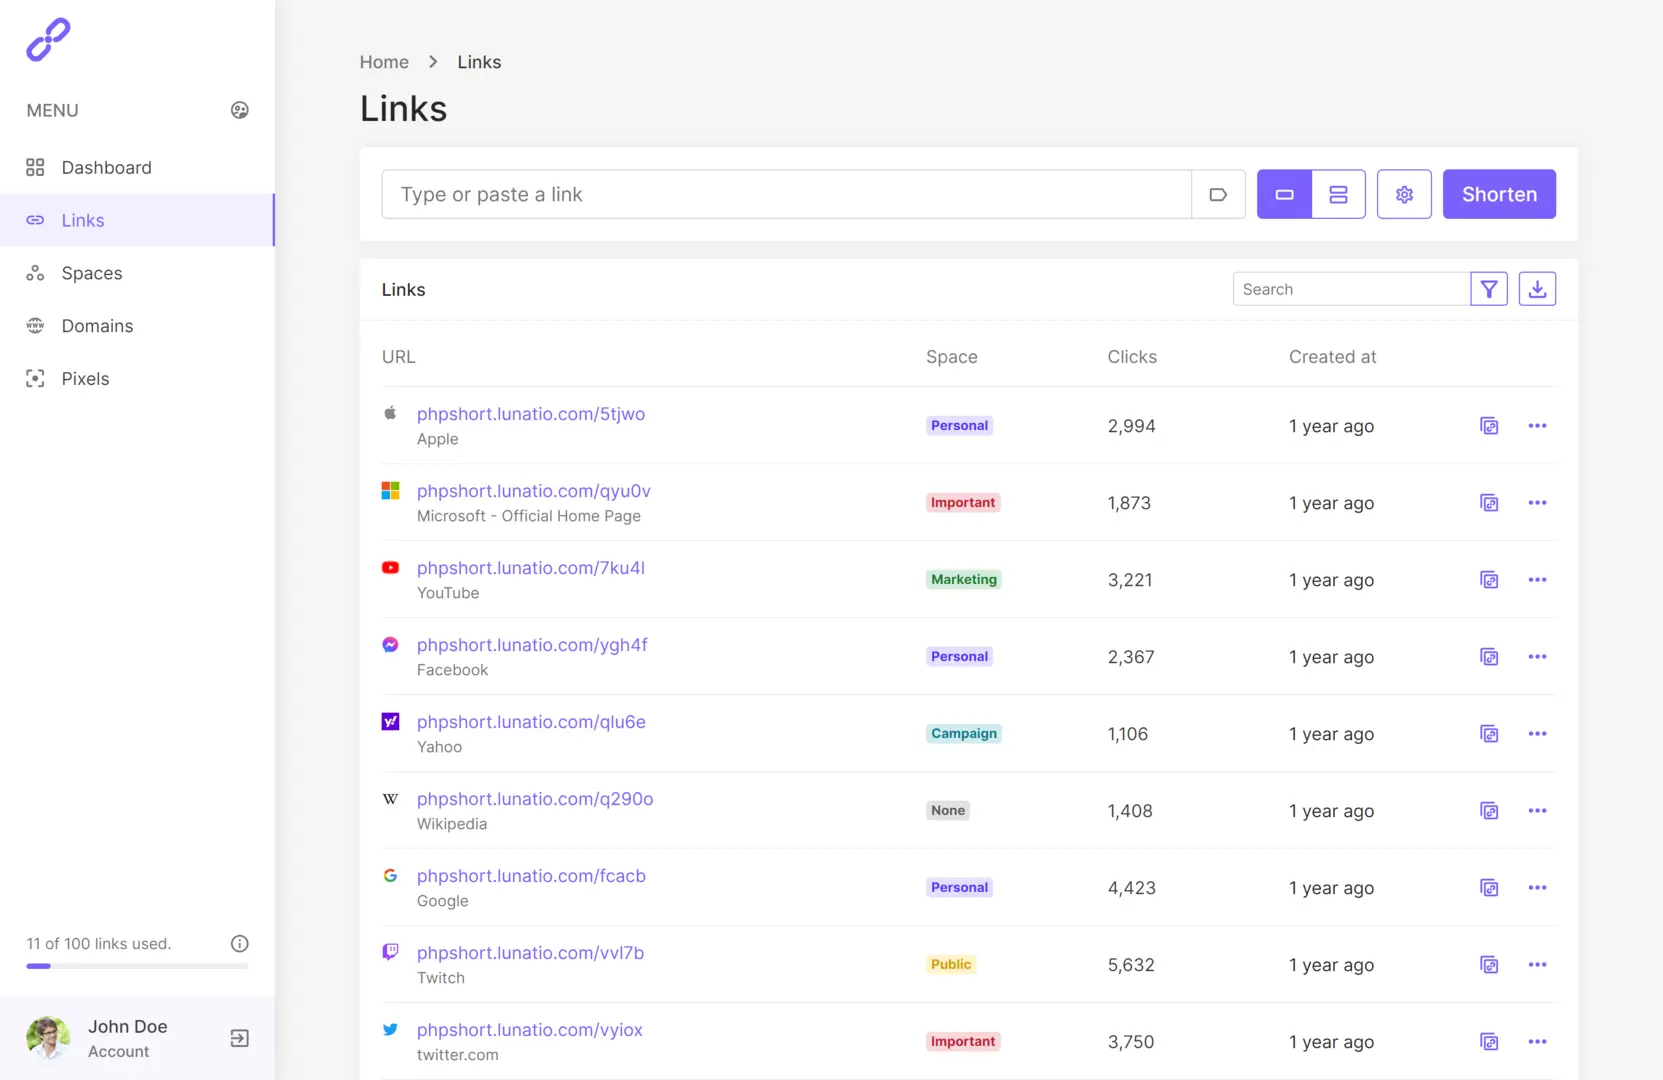Open more options for Wikipedia link
1663x1080 pixels.
1537,811
